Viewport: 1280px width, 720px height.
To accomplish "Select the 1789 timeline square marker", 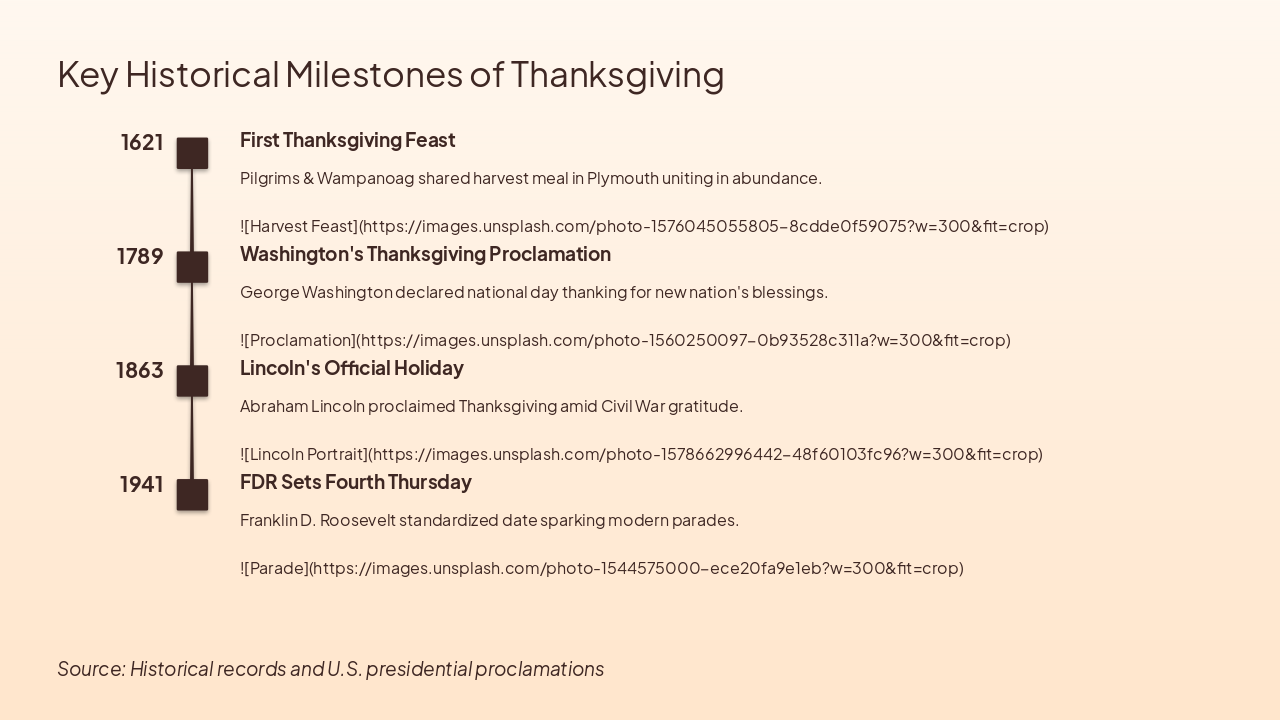I will pos(192,267).
